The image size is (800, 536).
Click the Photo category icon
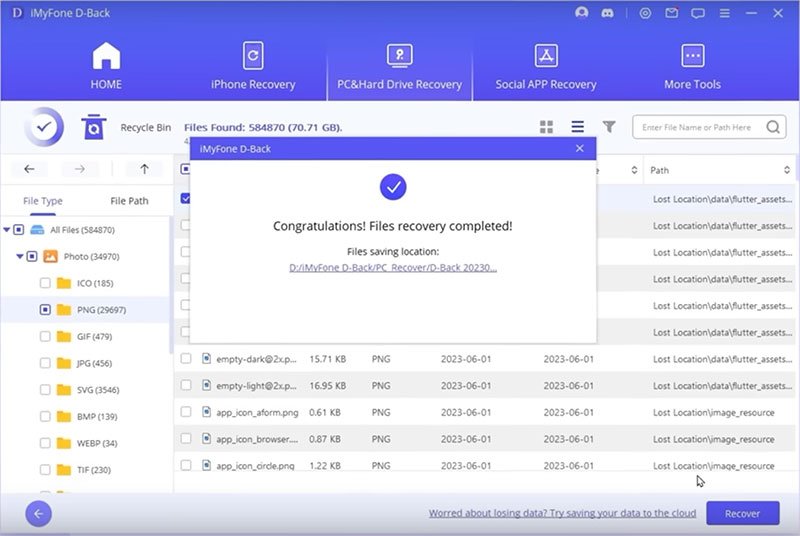(51, 256)
